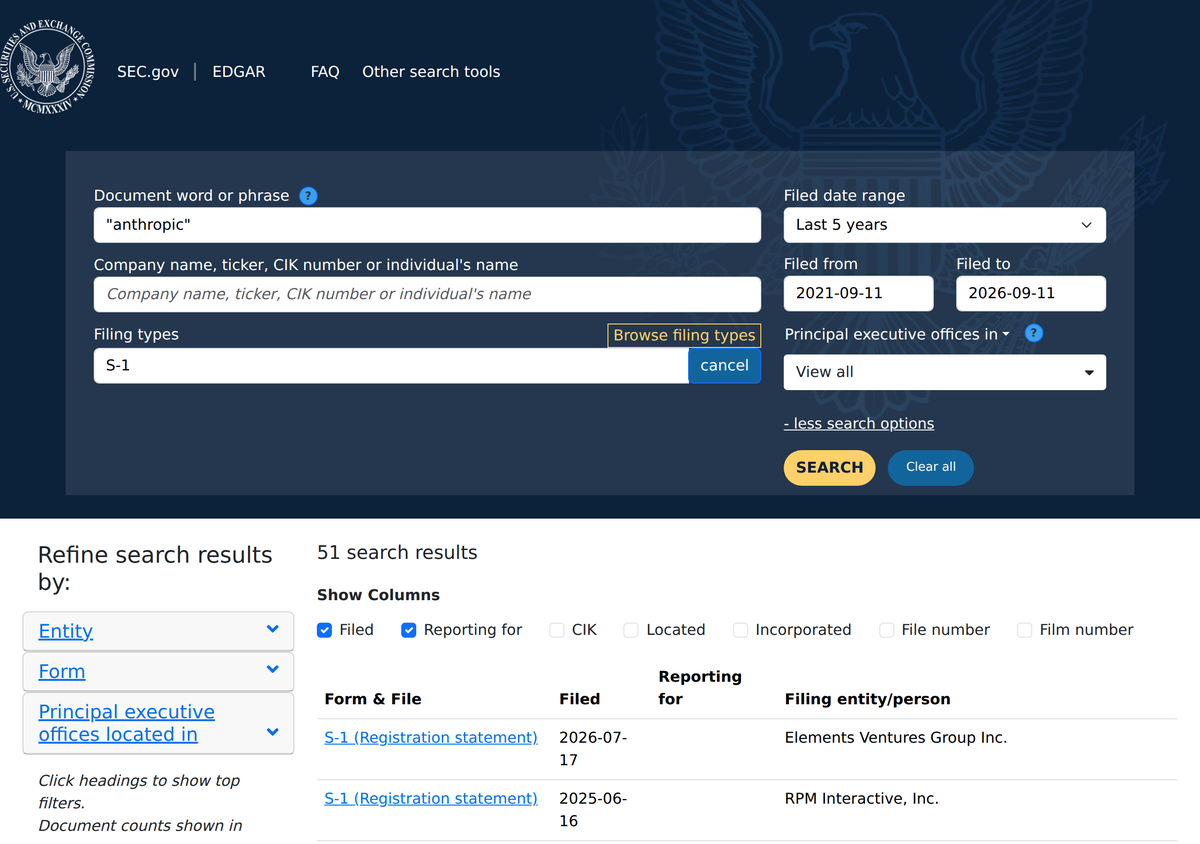Click the Form & File column header
This screenshot has height=844, width=1200.
tap(373, 699)
